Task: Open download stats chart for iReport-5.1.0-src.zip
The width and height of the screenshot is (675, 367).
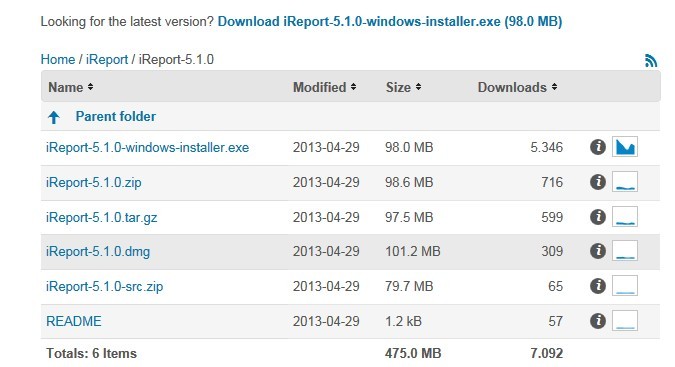Action: click(x=625, y=286)
